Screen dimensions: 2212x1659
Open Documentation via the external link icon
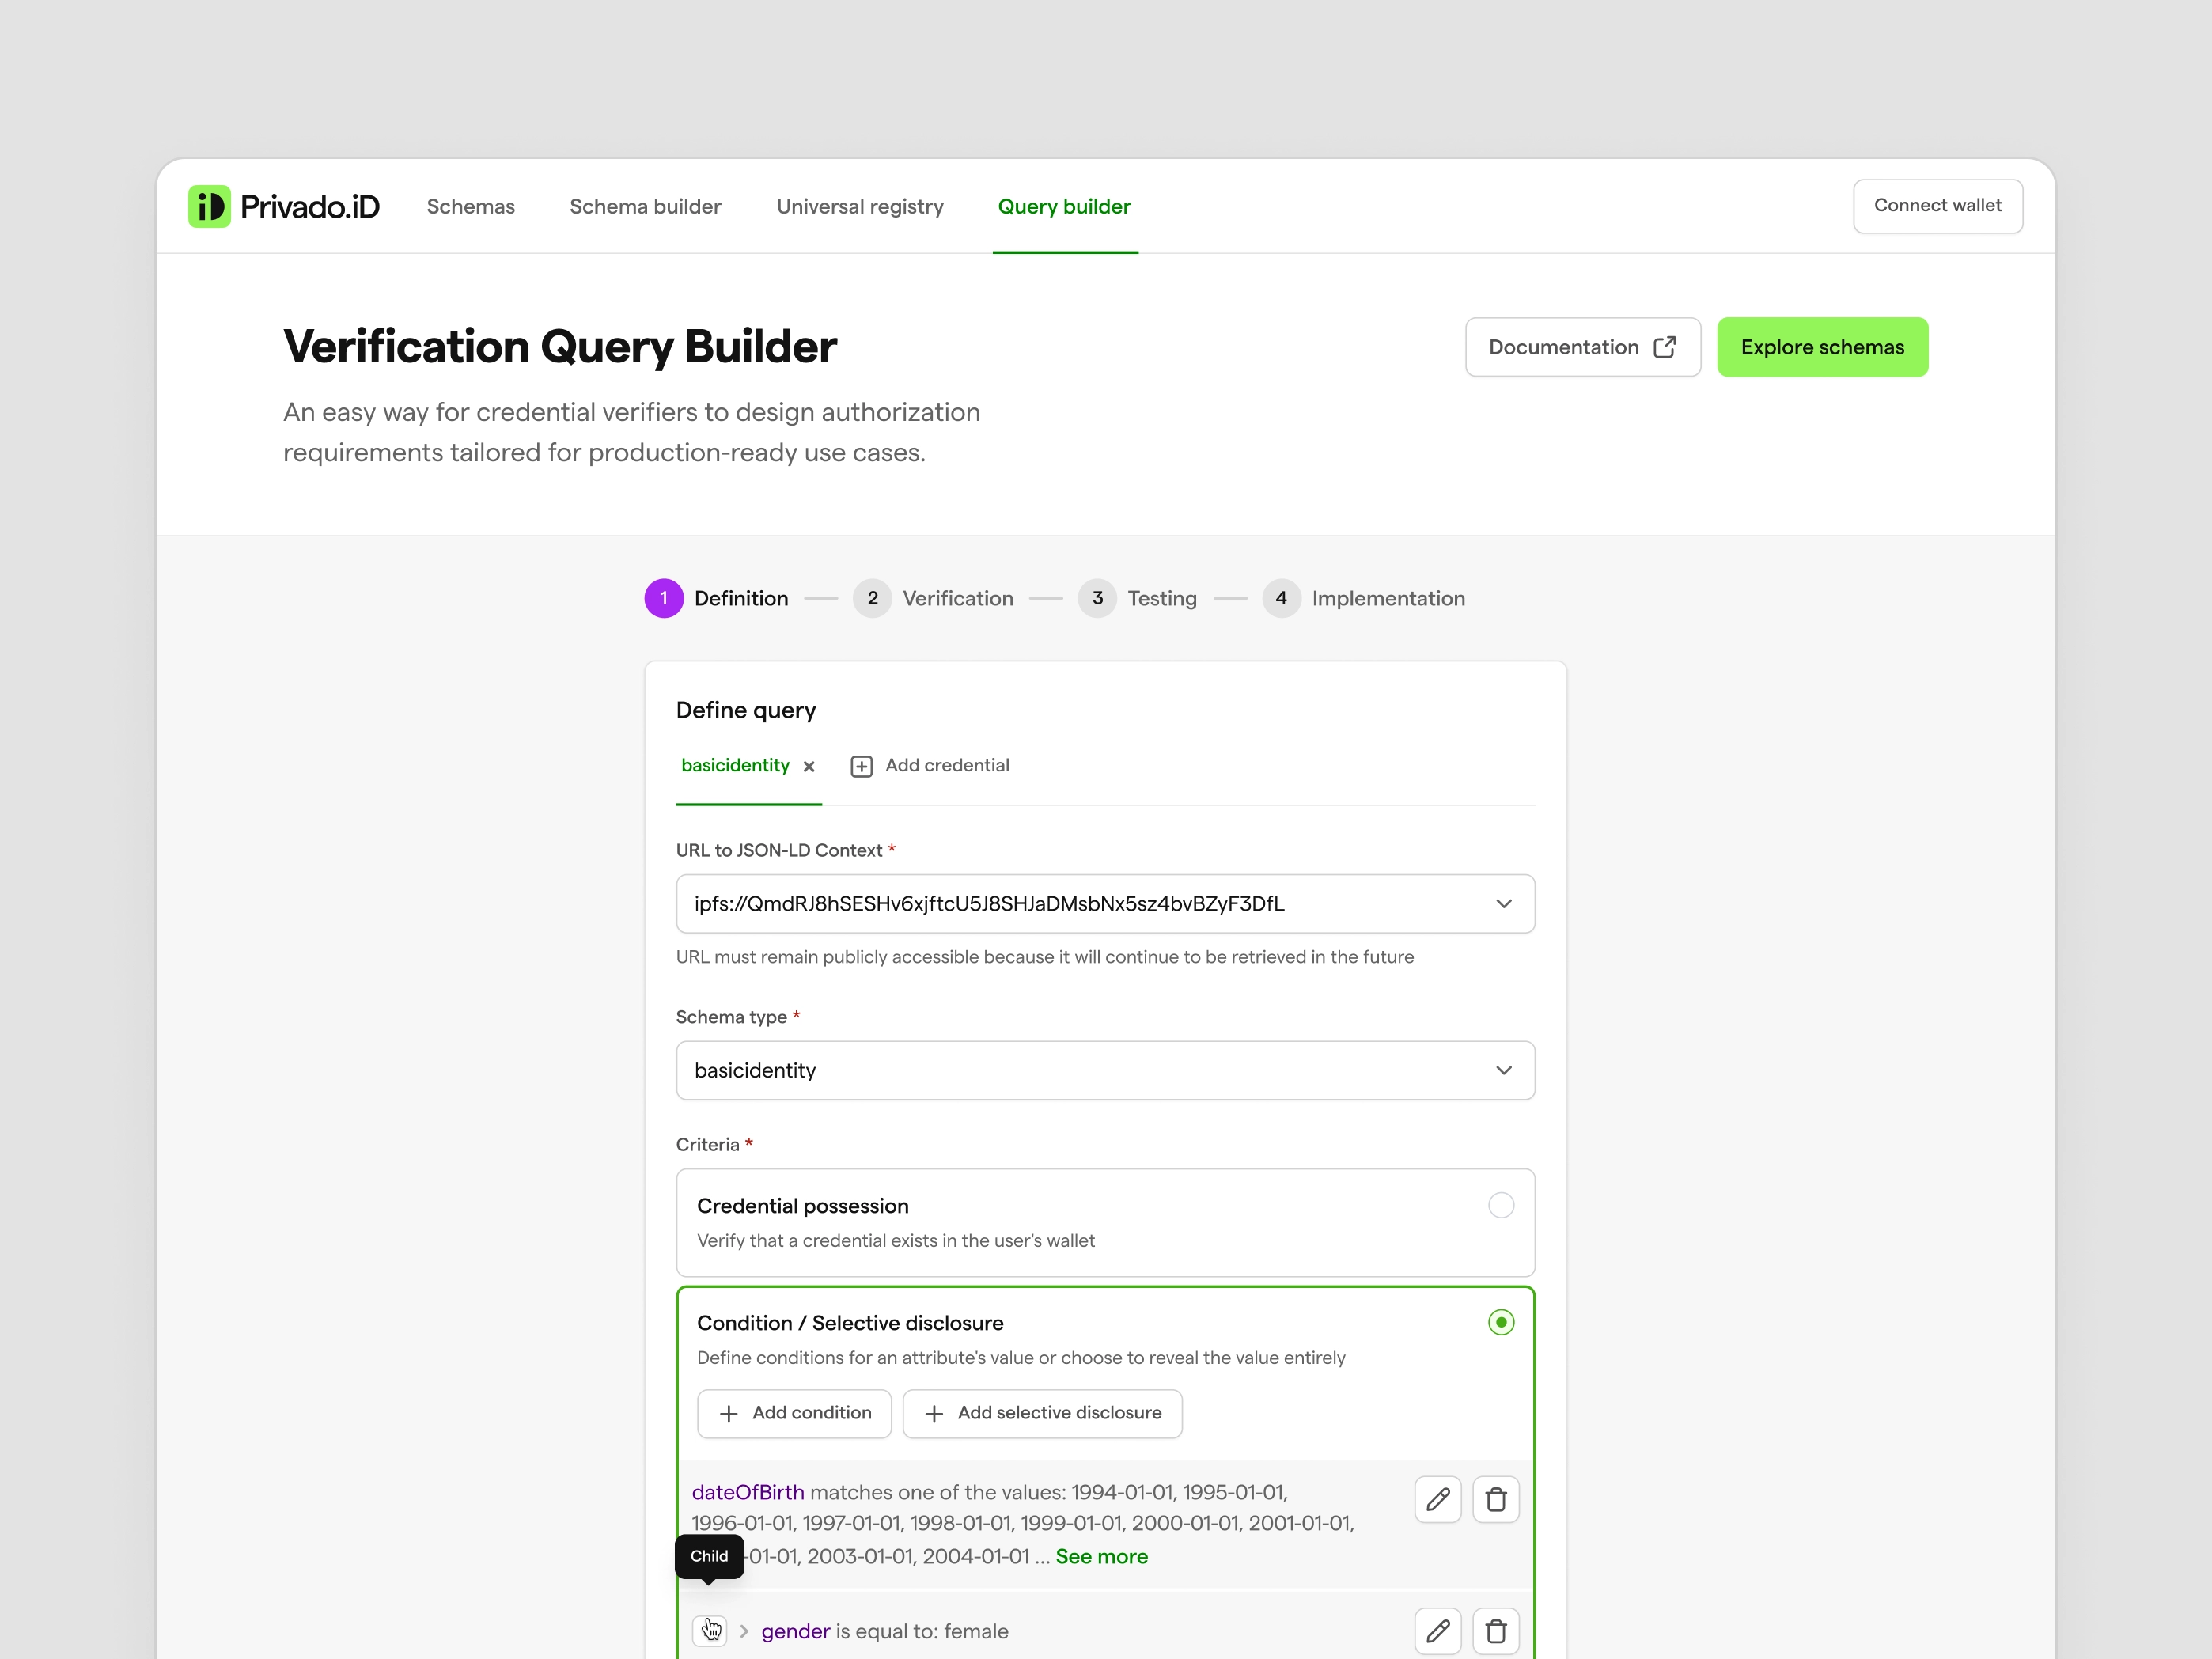[1665, 346]
